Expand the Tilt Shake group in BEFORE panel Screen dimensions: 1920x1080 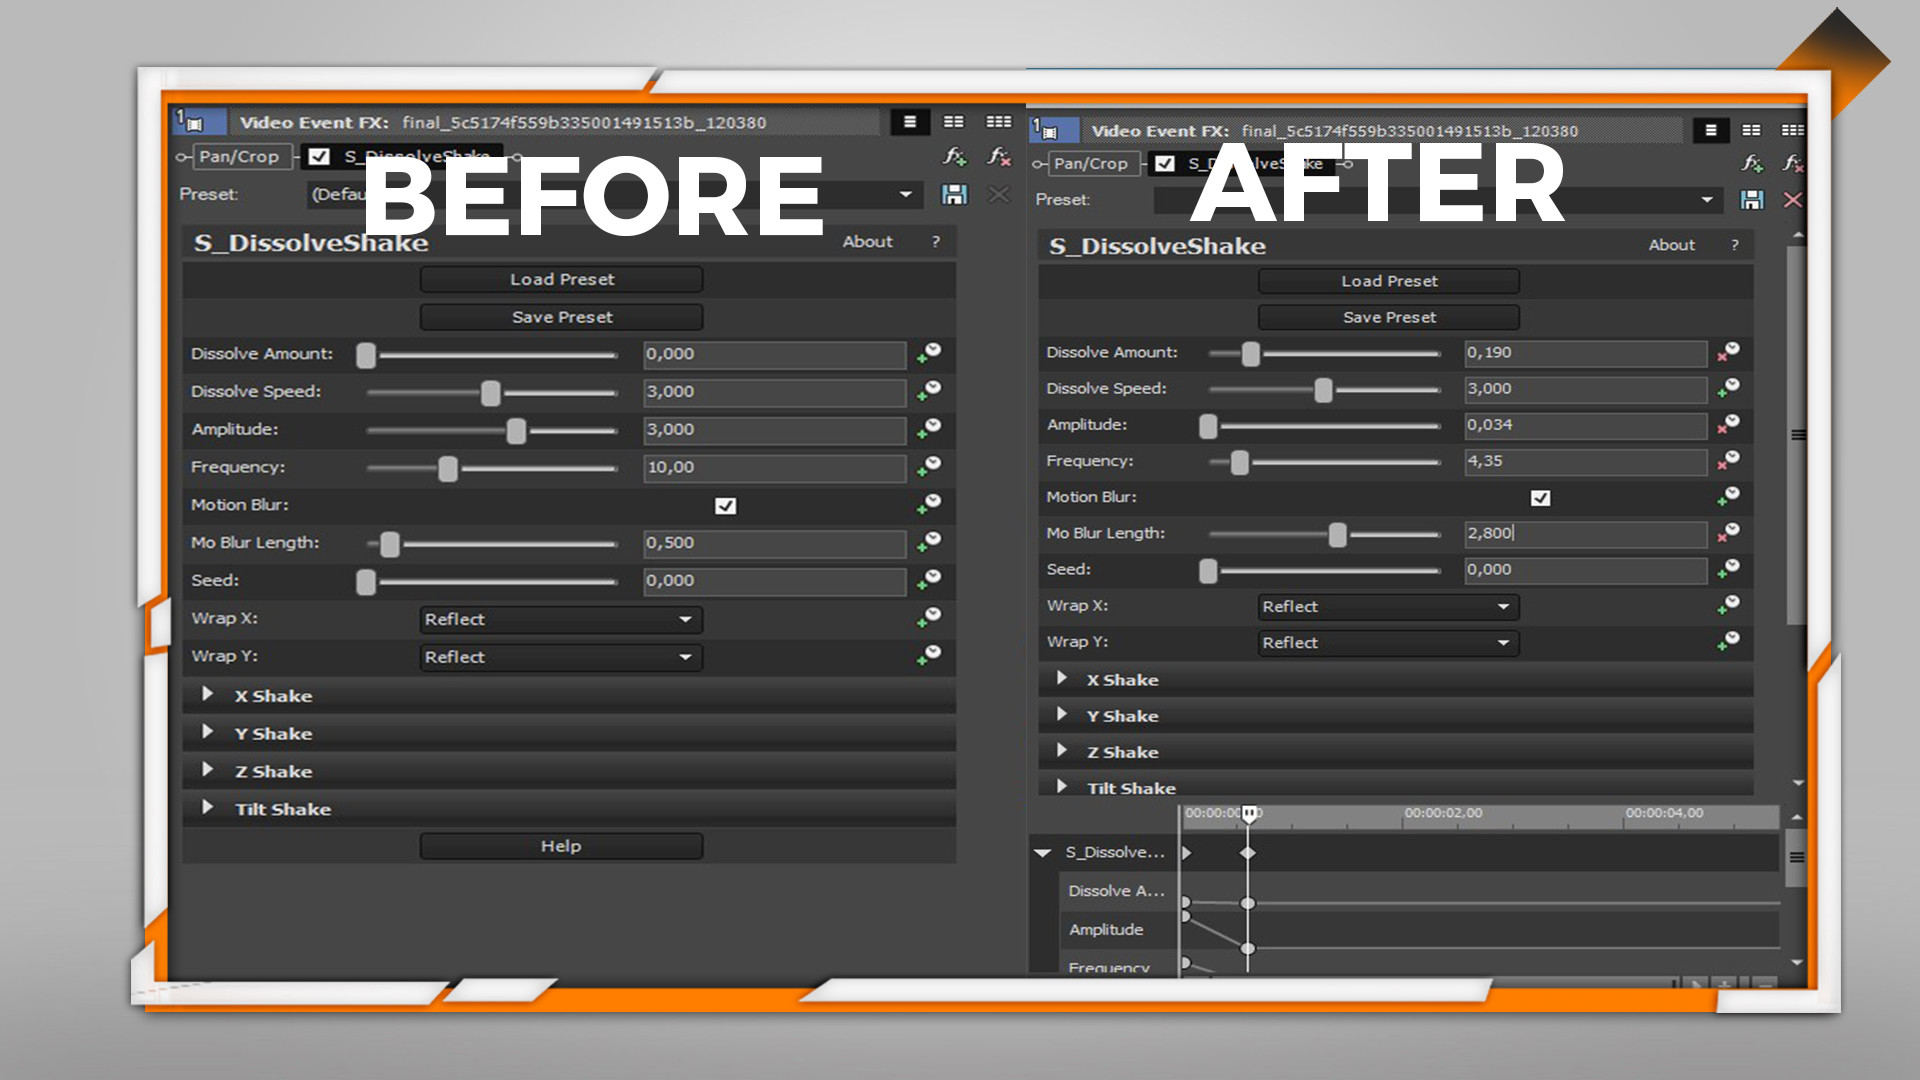(x=207, y=808)
